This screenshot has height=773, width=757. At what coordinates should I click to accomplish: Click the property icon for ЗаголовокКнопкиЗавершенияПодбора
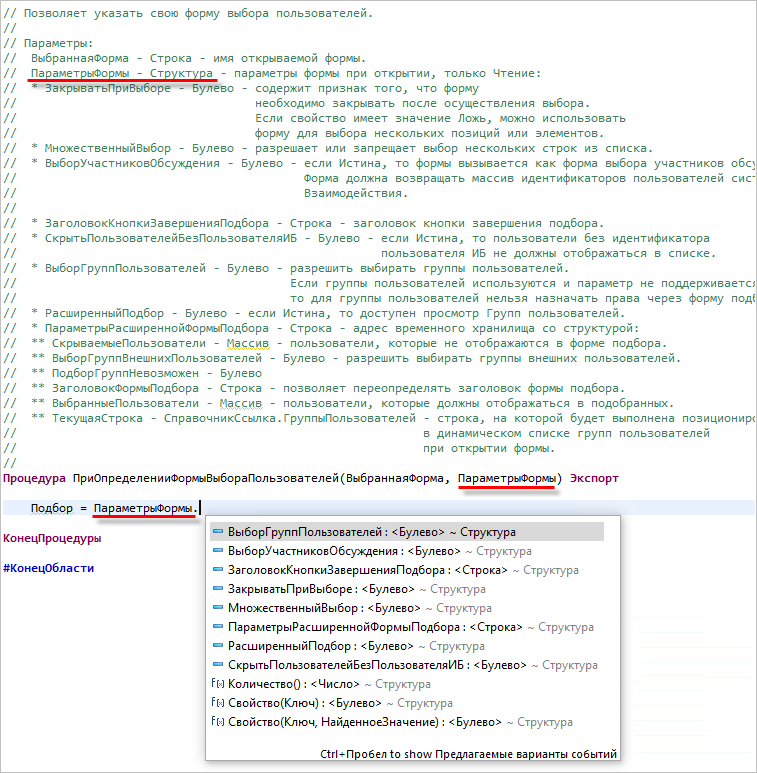coord(217,570)
